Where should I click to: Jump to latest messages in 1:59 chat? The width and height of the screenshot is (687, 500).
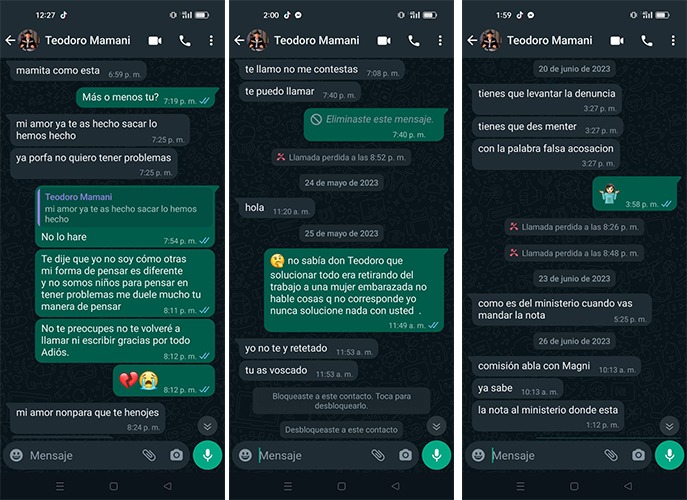coord(669,426)
